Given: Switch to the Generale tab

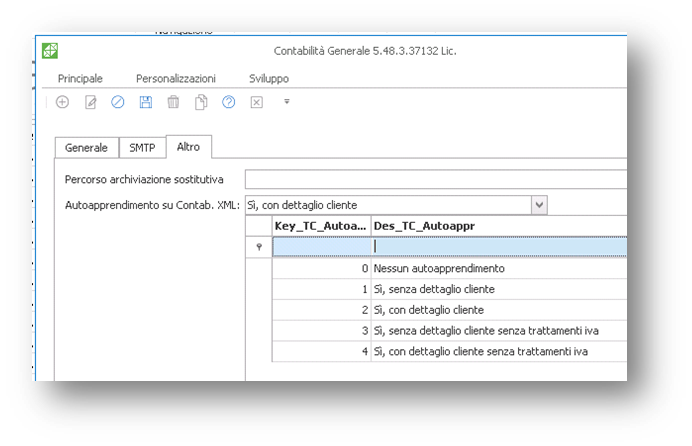Looking at the screenshot, I should pos(86,147).
